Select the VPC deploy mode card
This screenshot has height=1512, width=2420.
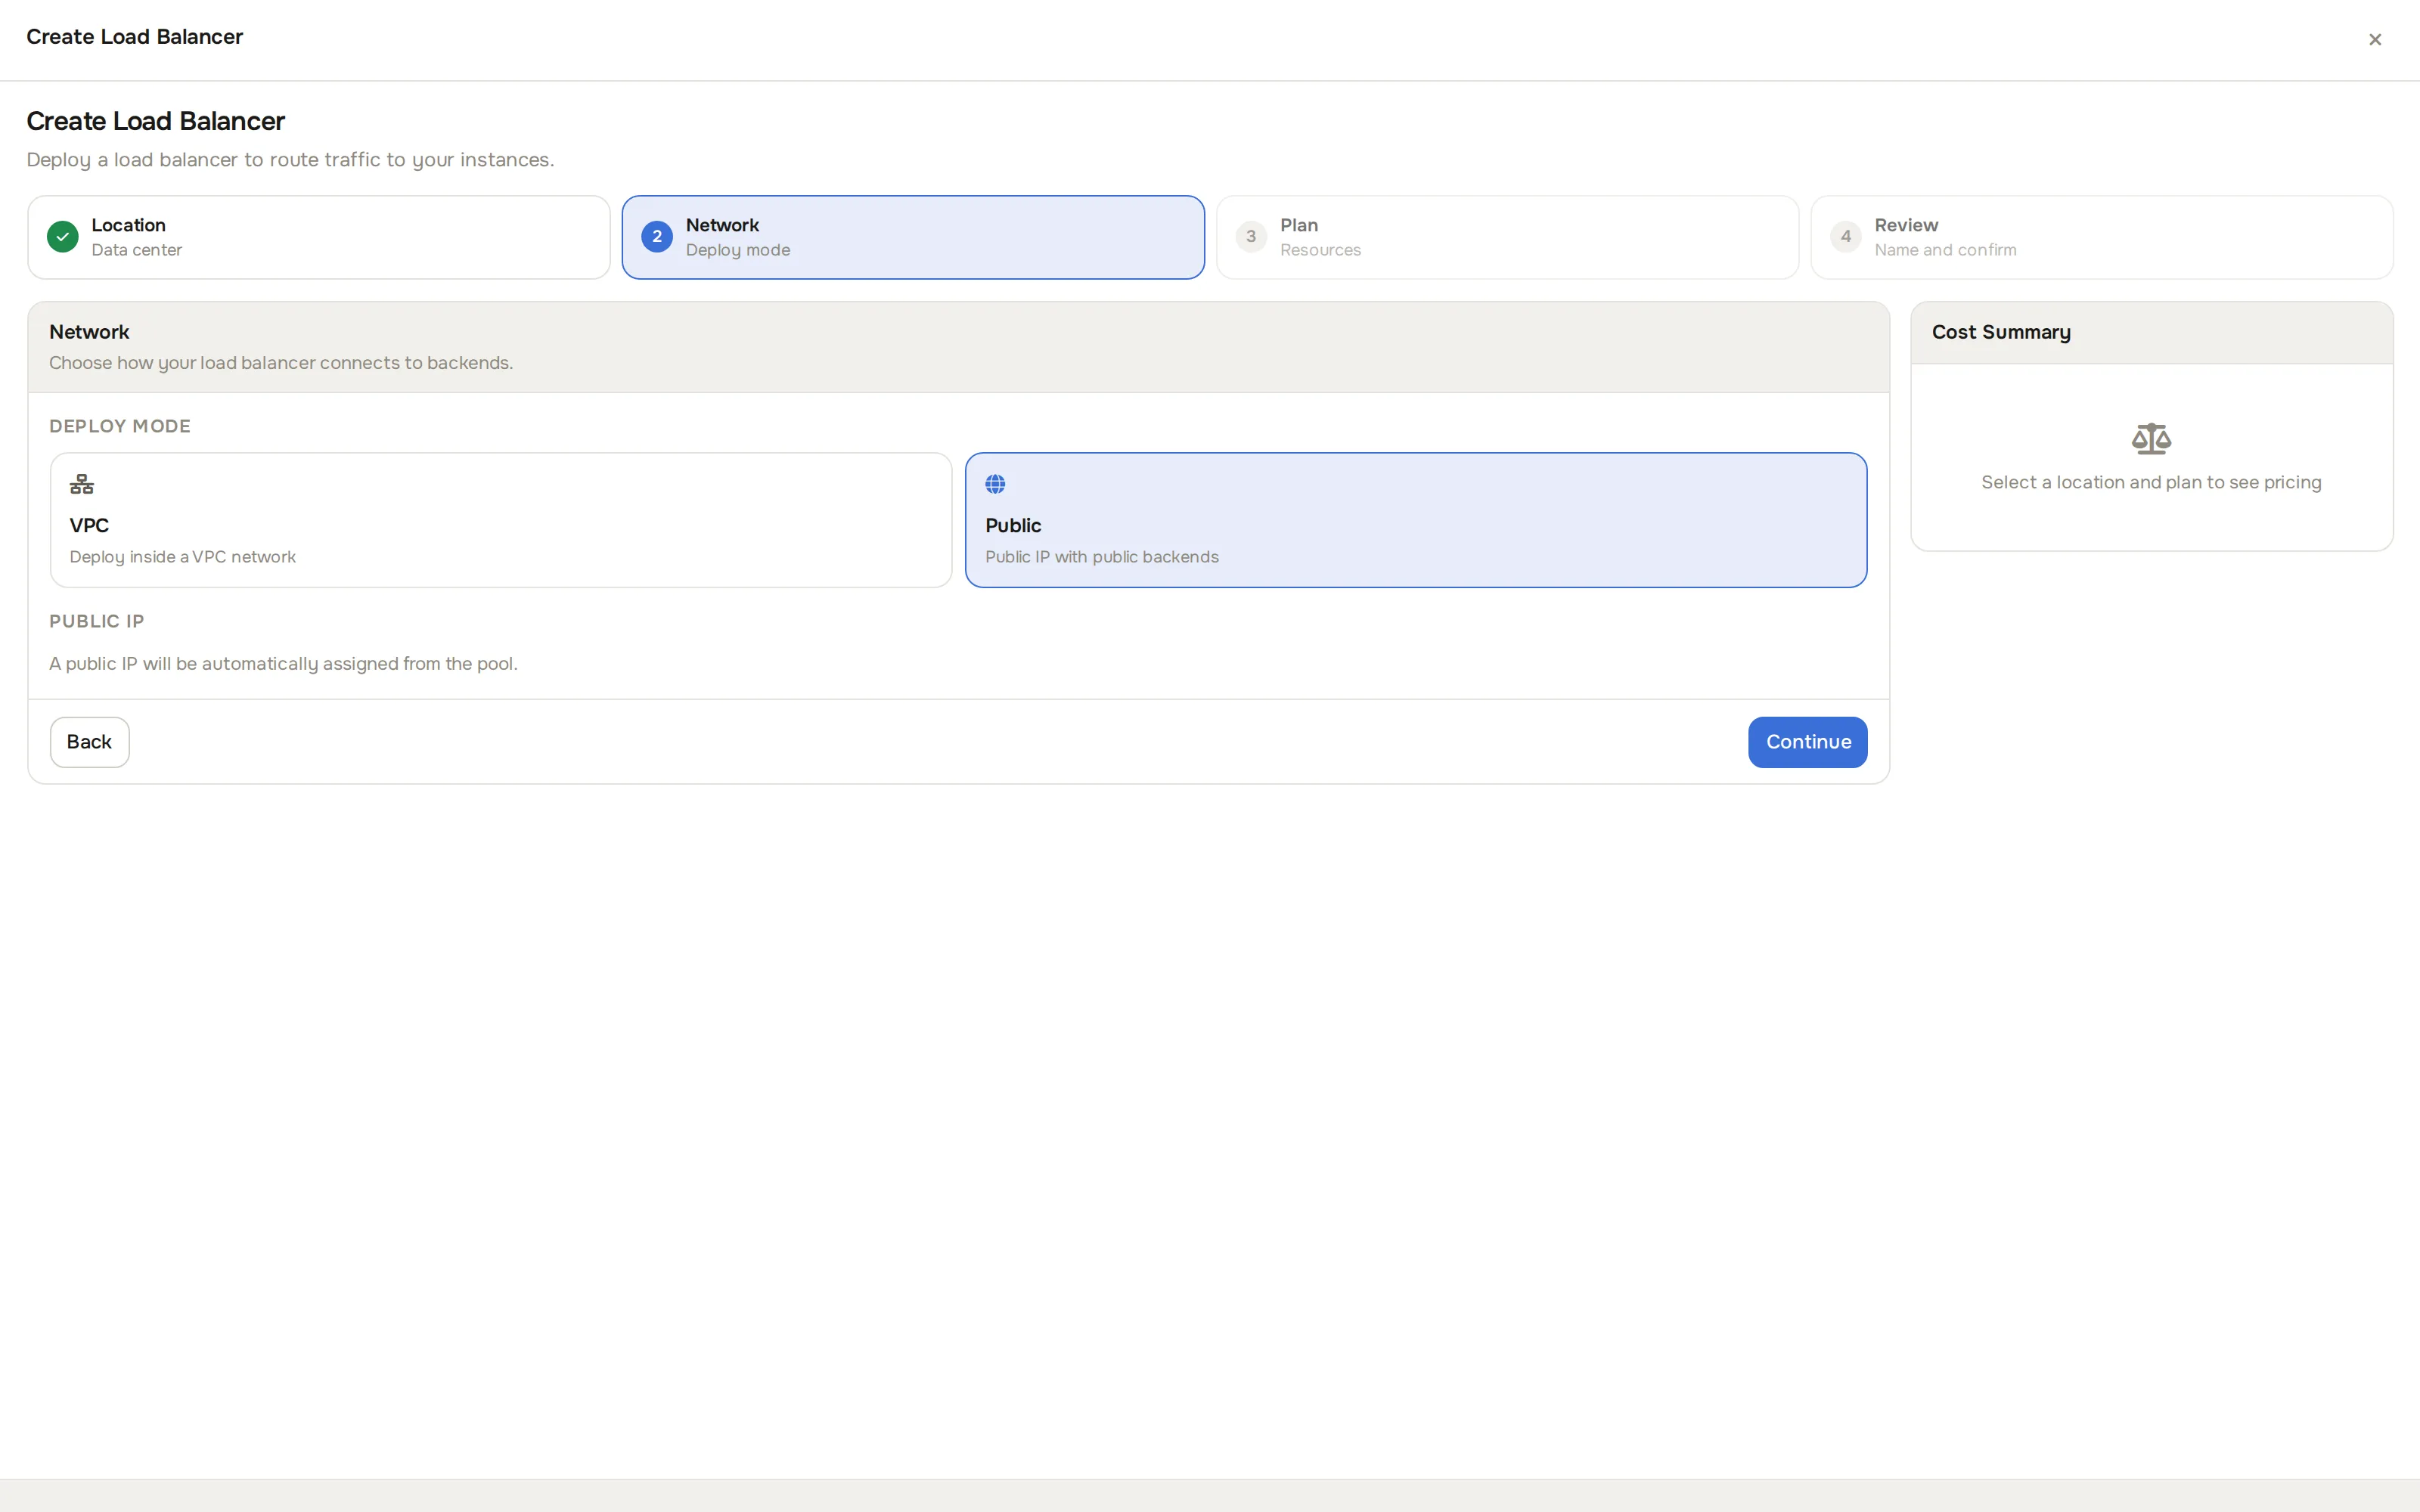tap(500, 520)
